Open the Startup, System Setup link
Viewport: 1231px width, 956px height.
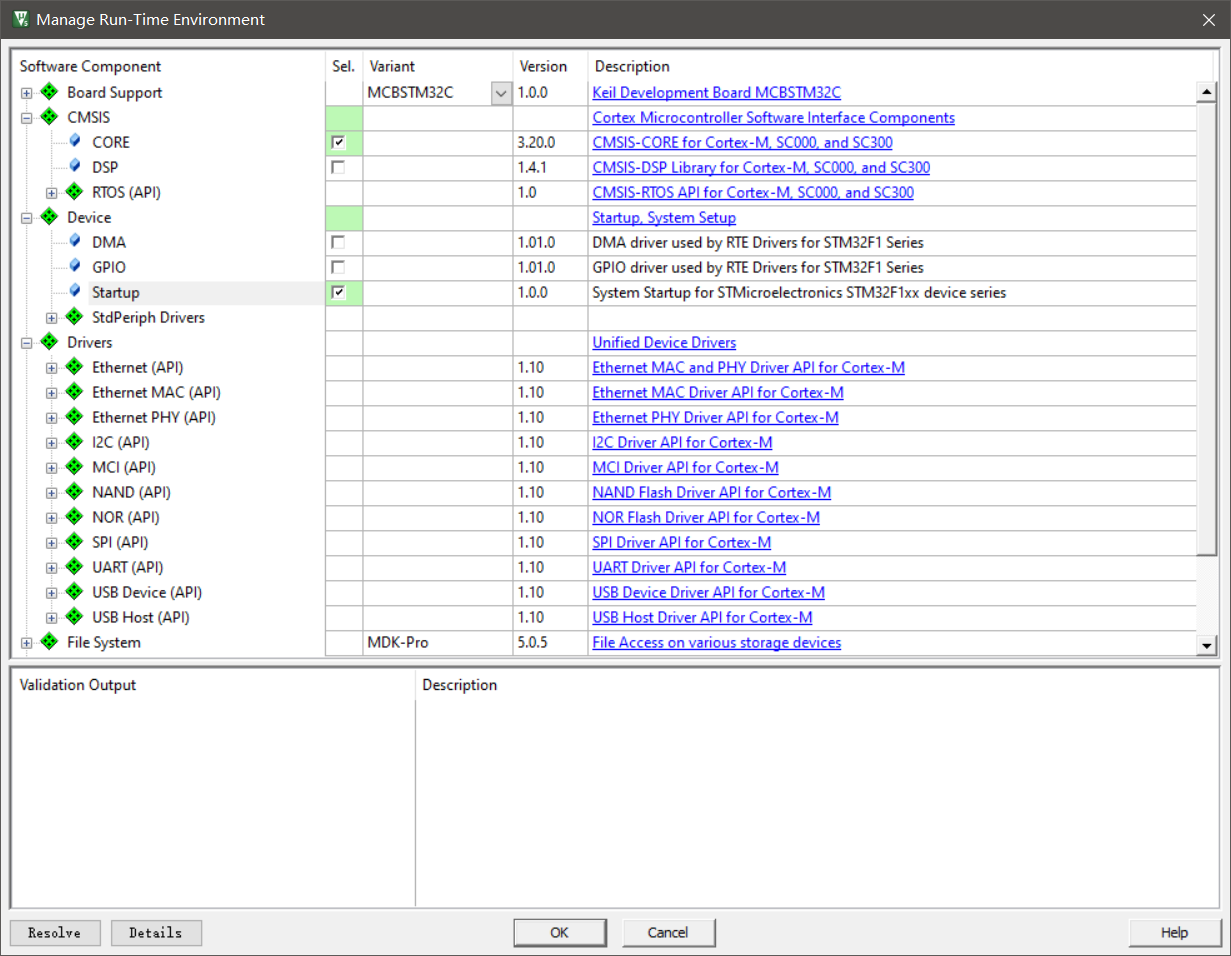pyautogui.click(x=664, y=217)
